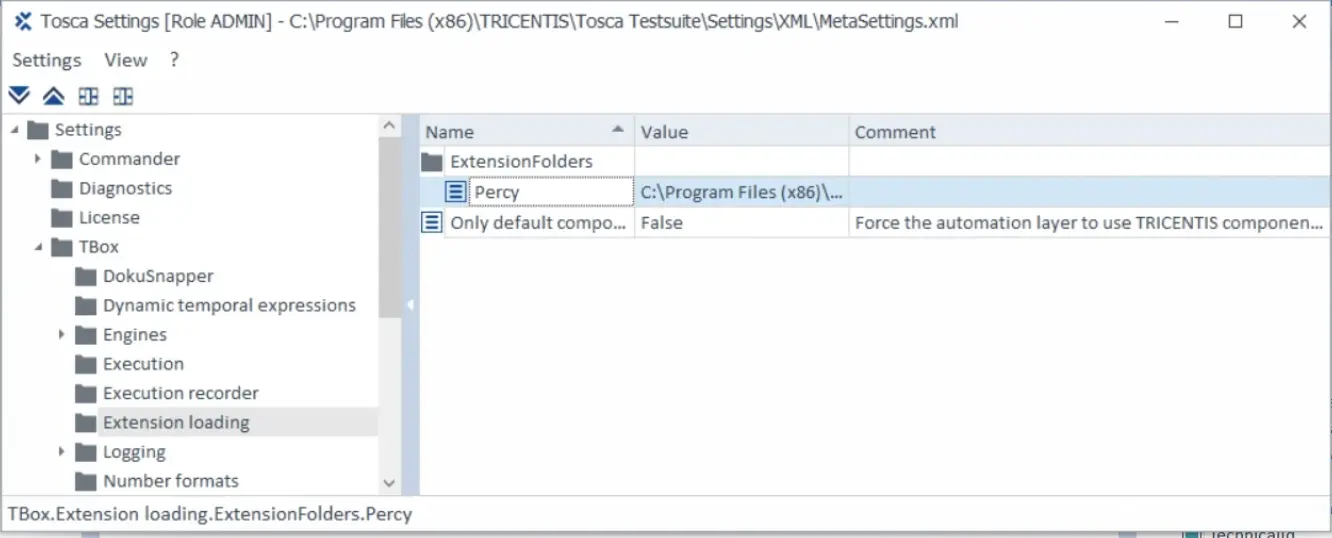Click the Diagnostics folder icon
Image resolution: width=1332 pixels, height=538 pixels.
click(62, 188)
